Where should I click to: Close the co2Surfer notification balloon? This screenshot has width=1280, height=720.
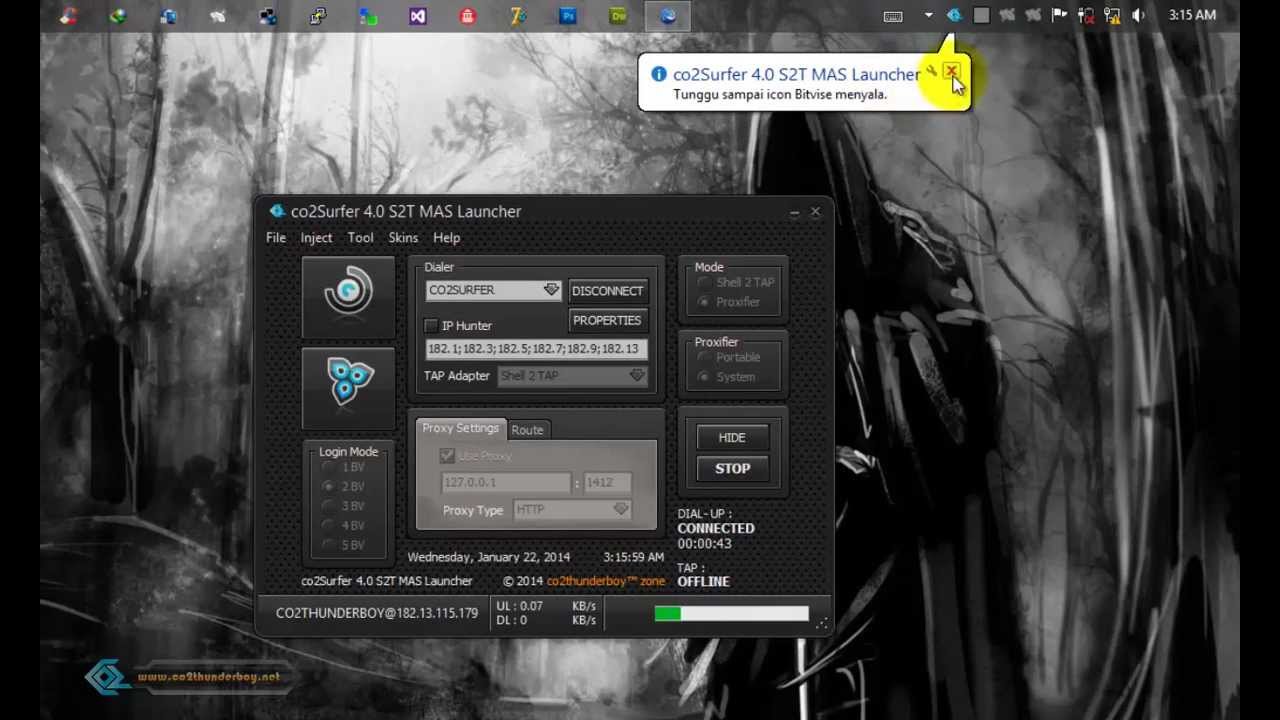pos(951,71)
